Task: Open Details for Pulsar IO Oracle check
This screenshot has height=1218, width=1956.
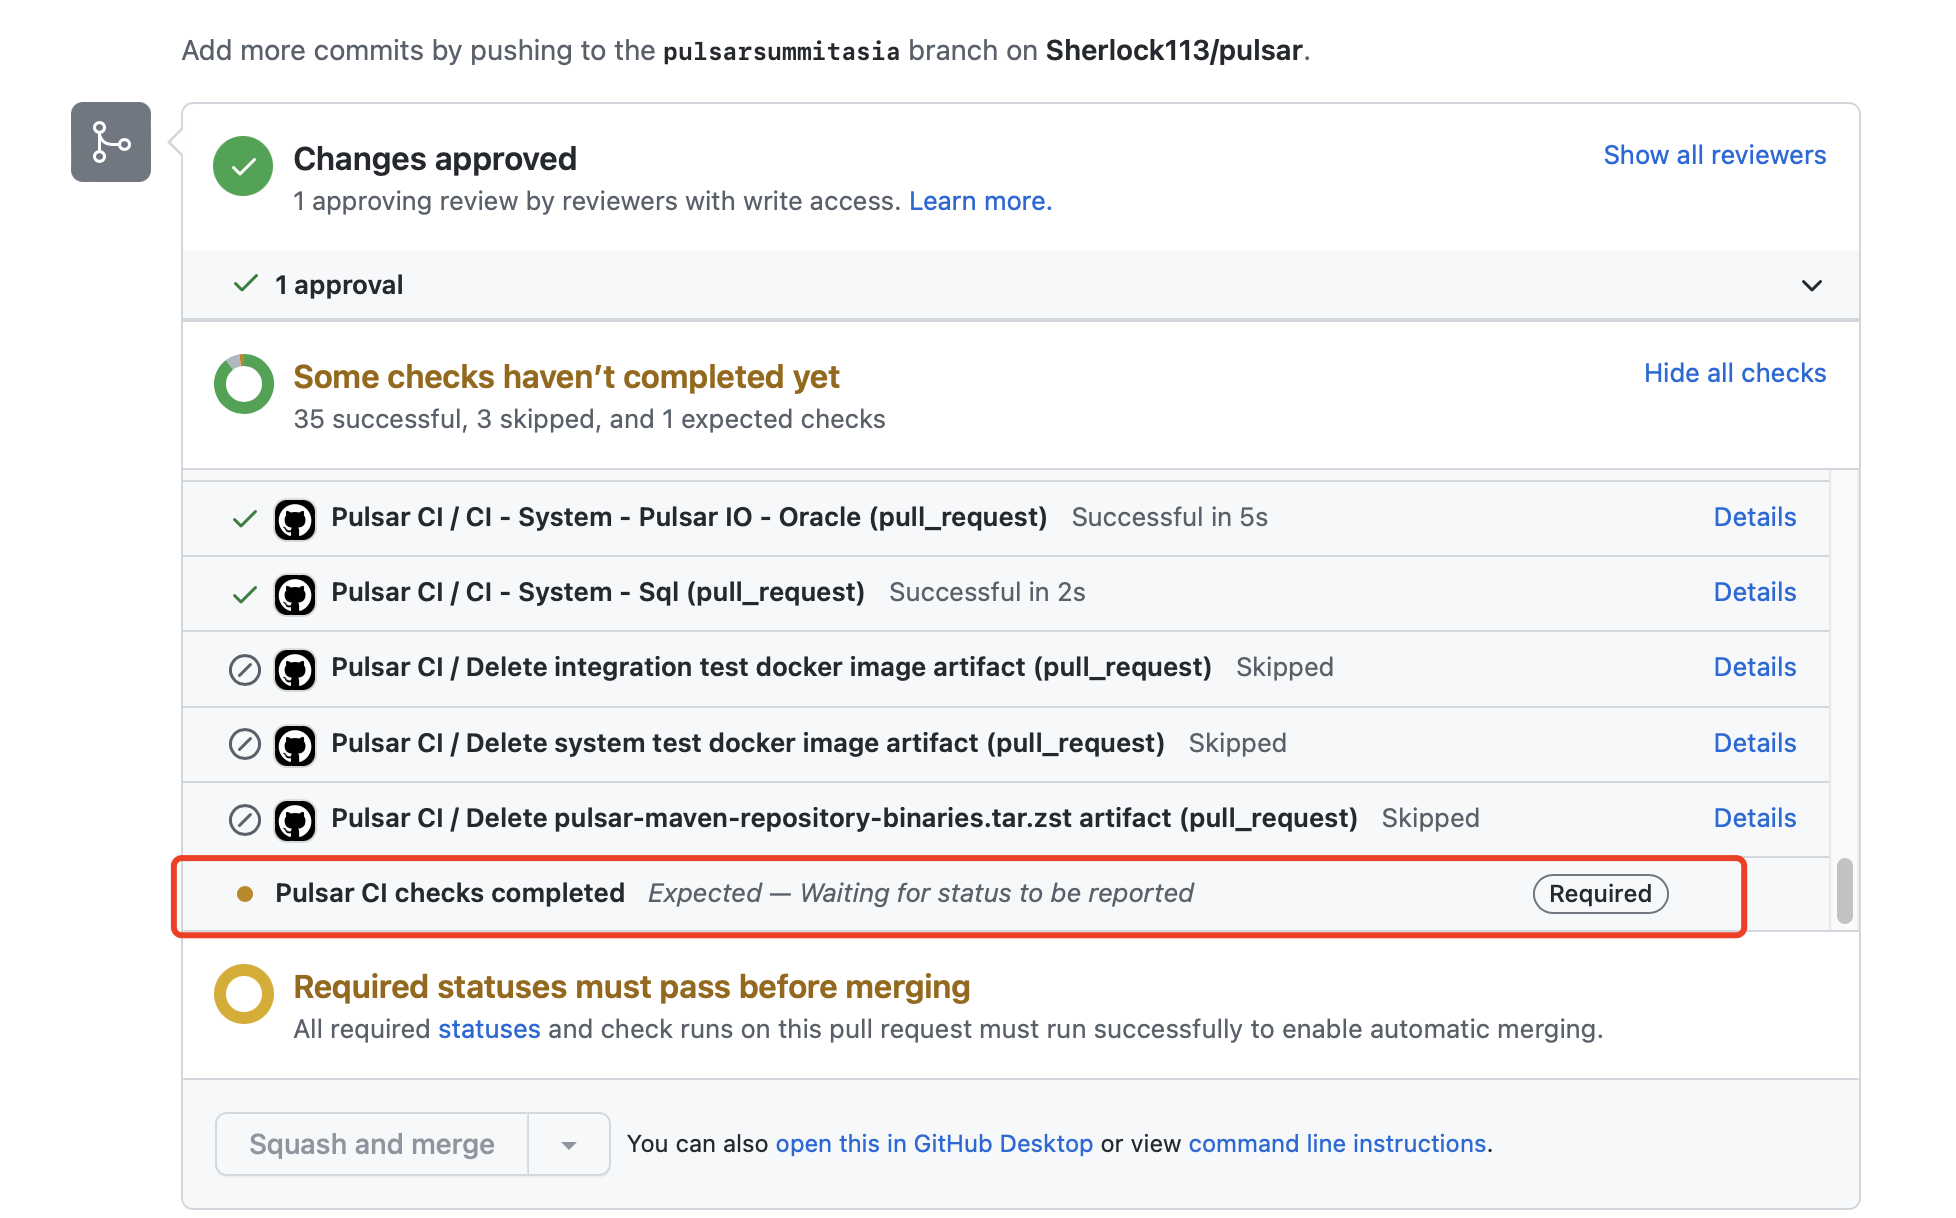Action: tap(1755, 517)
